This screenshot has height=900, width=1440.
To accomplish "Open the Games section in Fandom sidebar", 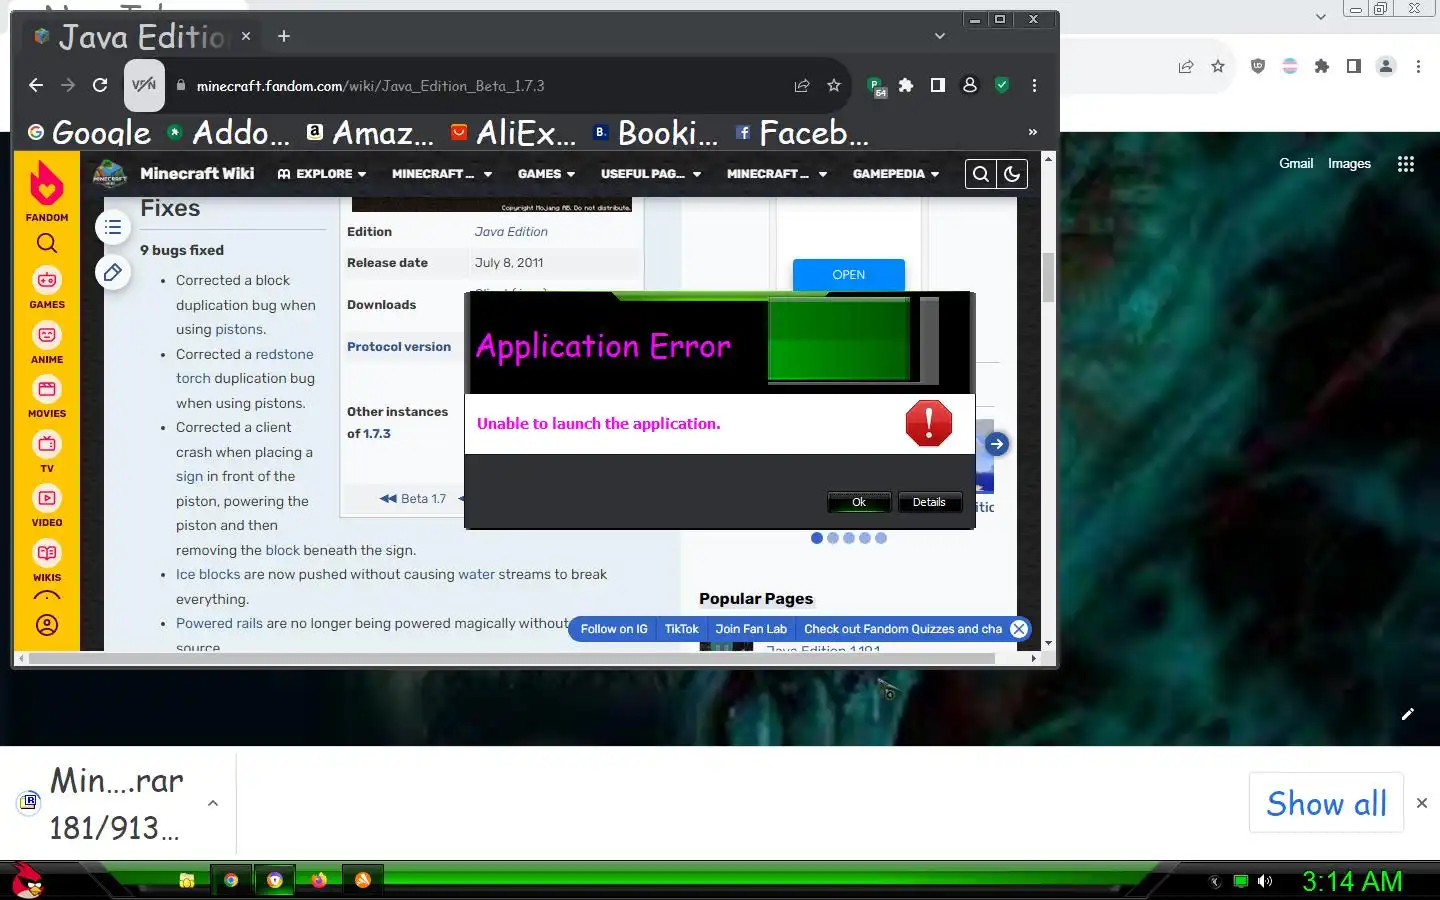I will pos(47,288).
